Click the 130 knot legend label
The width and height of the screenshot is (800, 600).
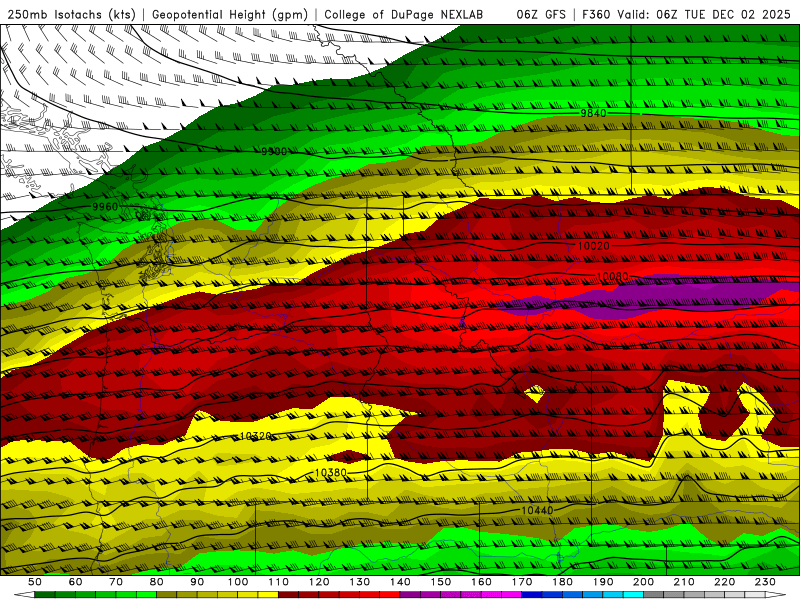[359, 582]
